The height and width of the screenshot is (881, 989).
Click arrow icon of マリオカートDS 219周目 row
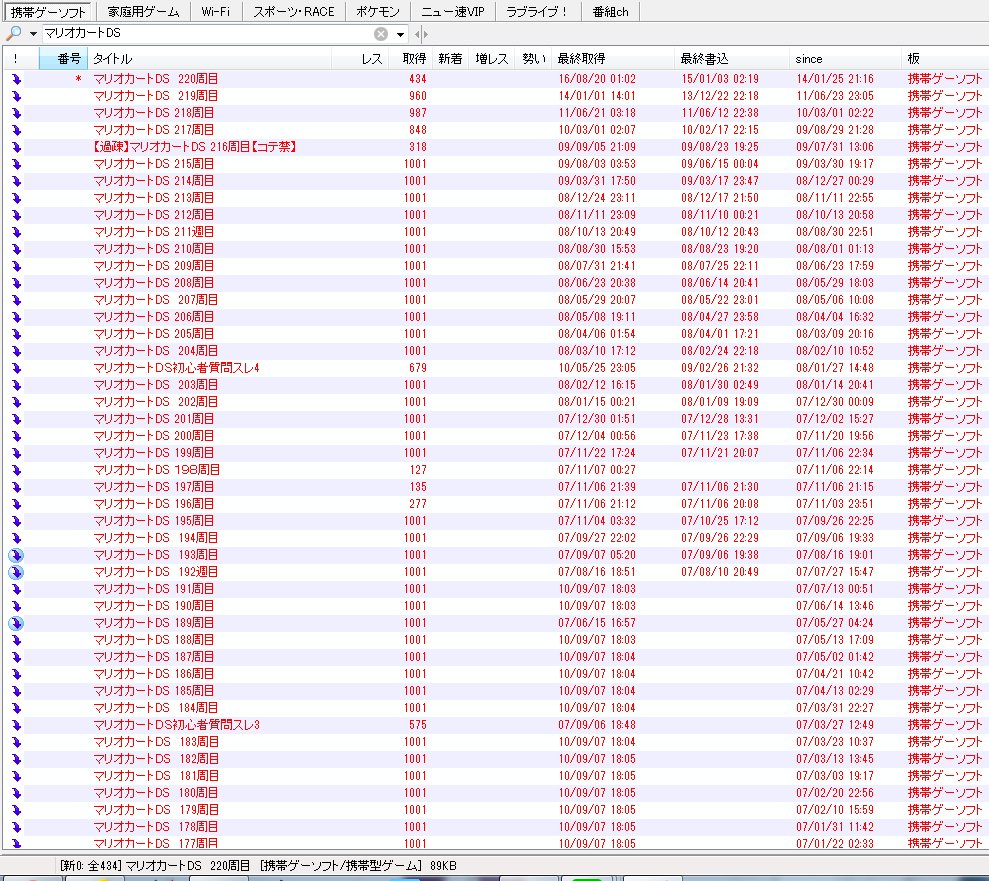pyautogui.click(x=16, y=96)
